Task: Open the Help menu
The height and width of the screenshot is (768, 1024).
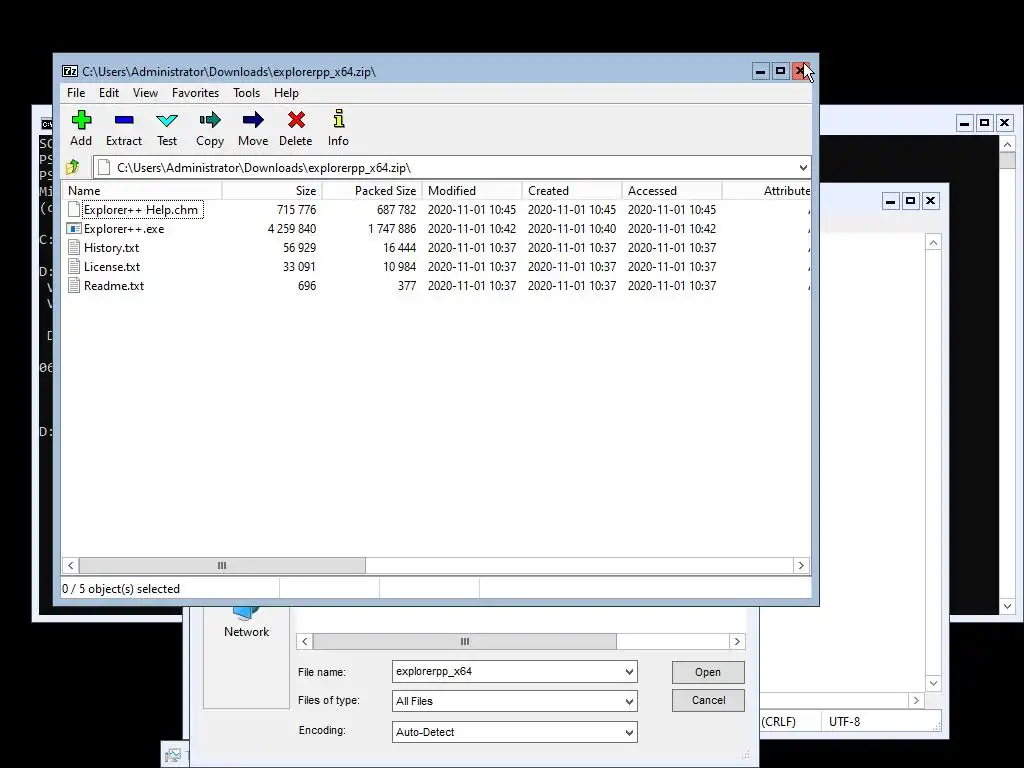Action: pos(286,93)
